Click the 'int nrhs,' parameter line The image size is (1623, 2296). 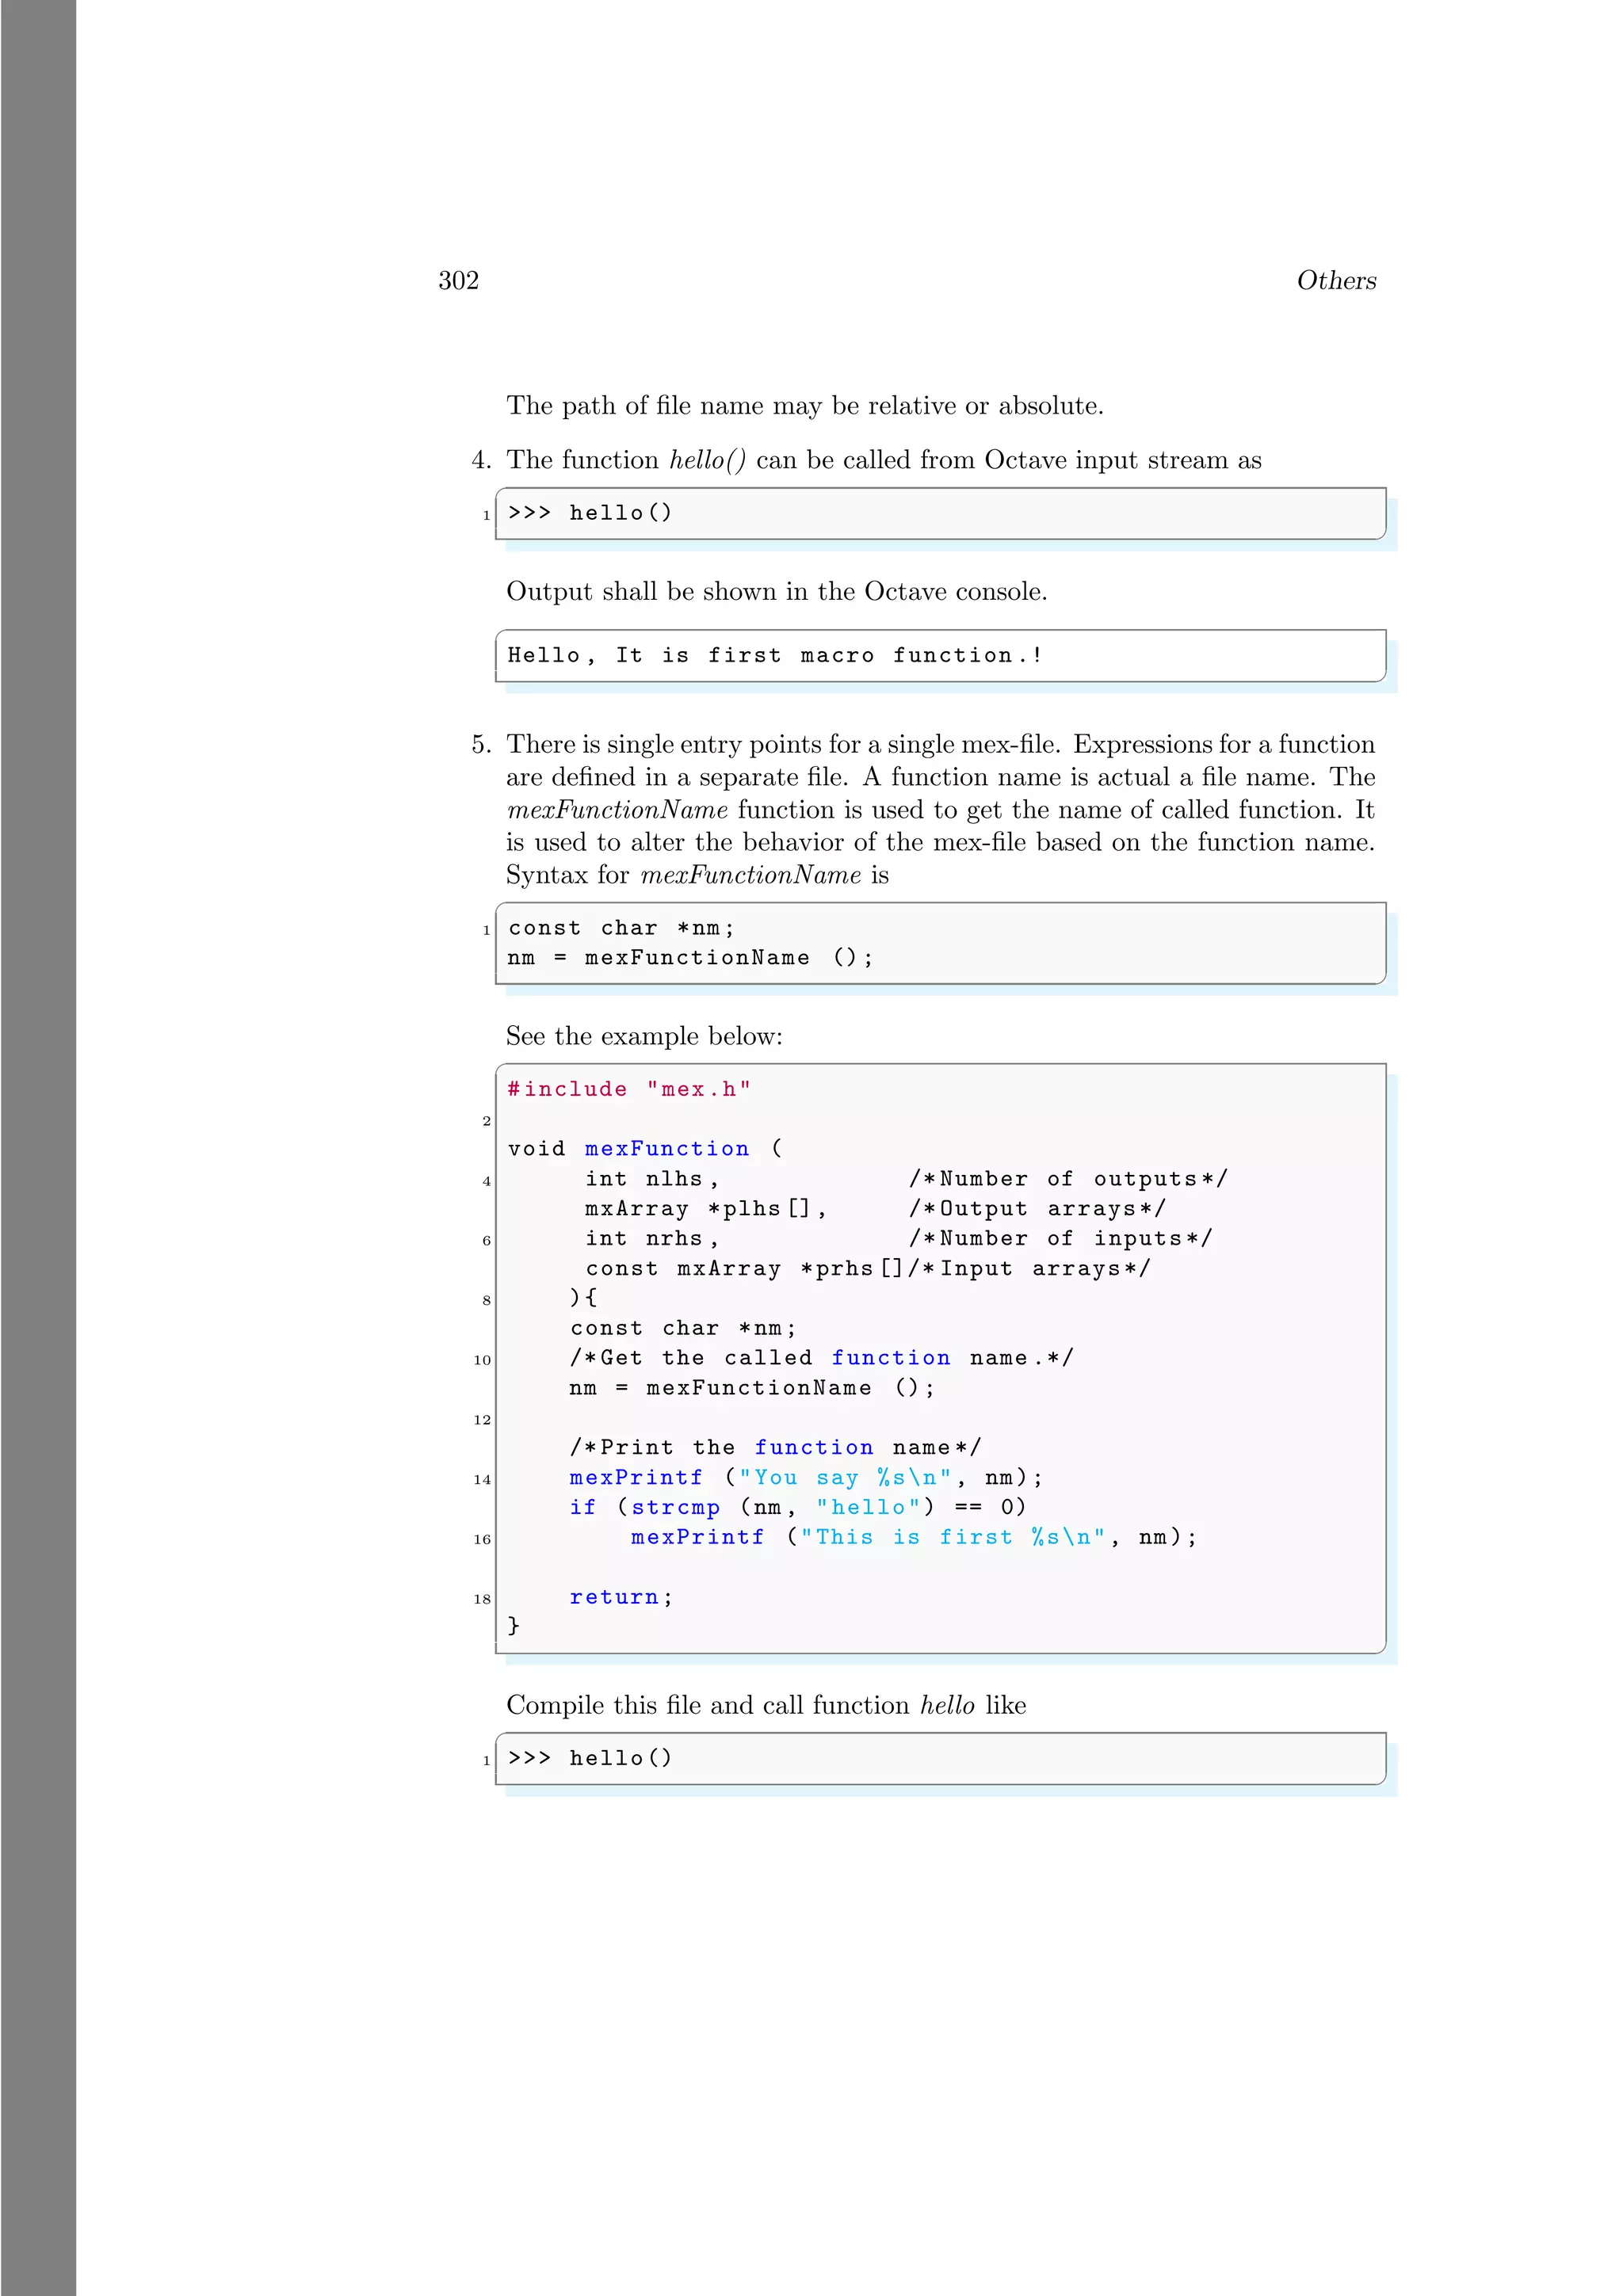[652, 1239]
